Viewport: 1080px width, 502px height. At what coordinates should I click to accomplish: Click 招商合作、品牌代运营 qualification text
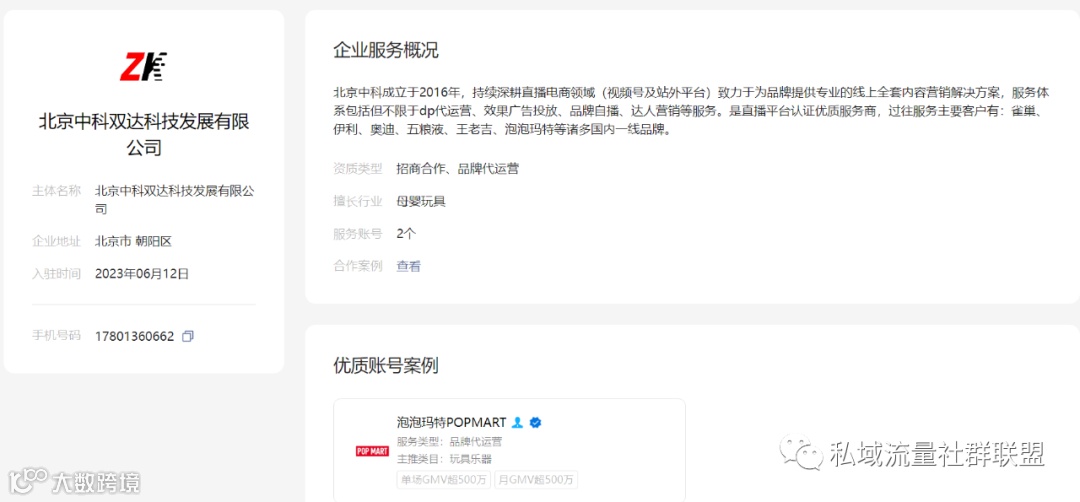pos(457,168)
